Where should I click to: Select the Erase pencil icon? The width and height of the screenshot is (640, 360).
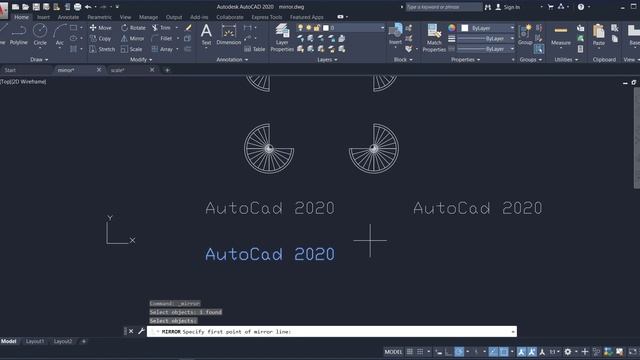coord(188,28)
